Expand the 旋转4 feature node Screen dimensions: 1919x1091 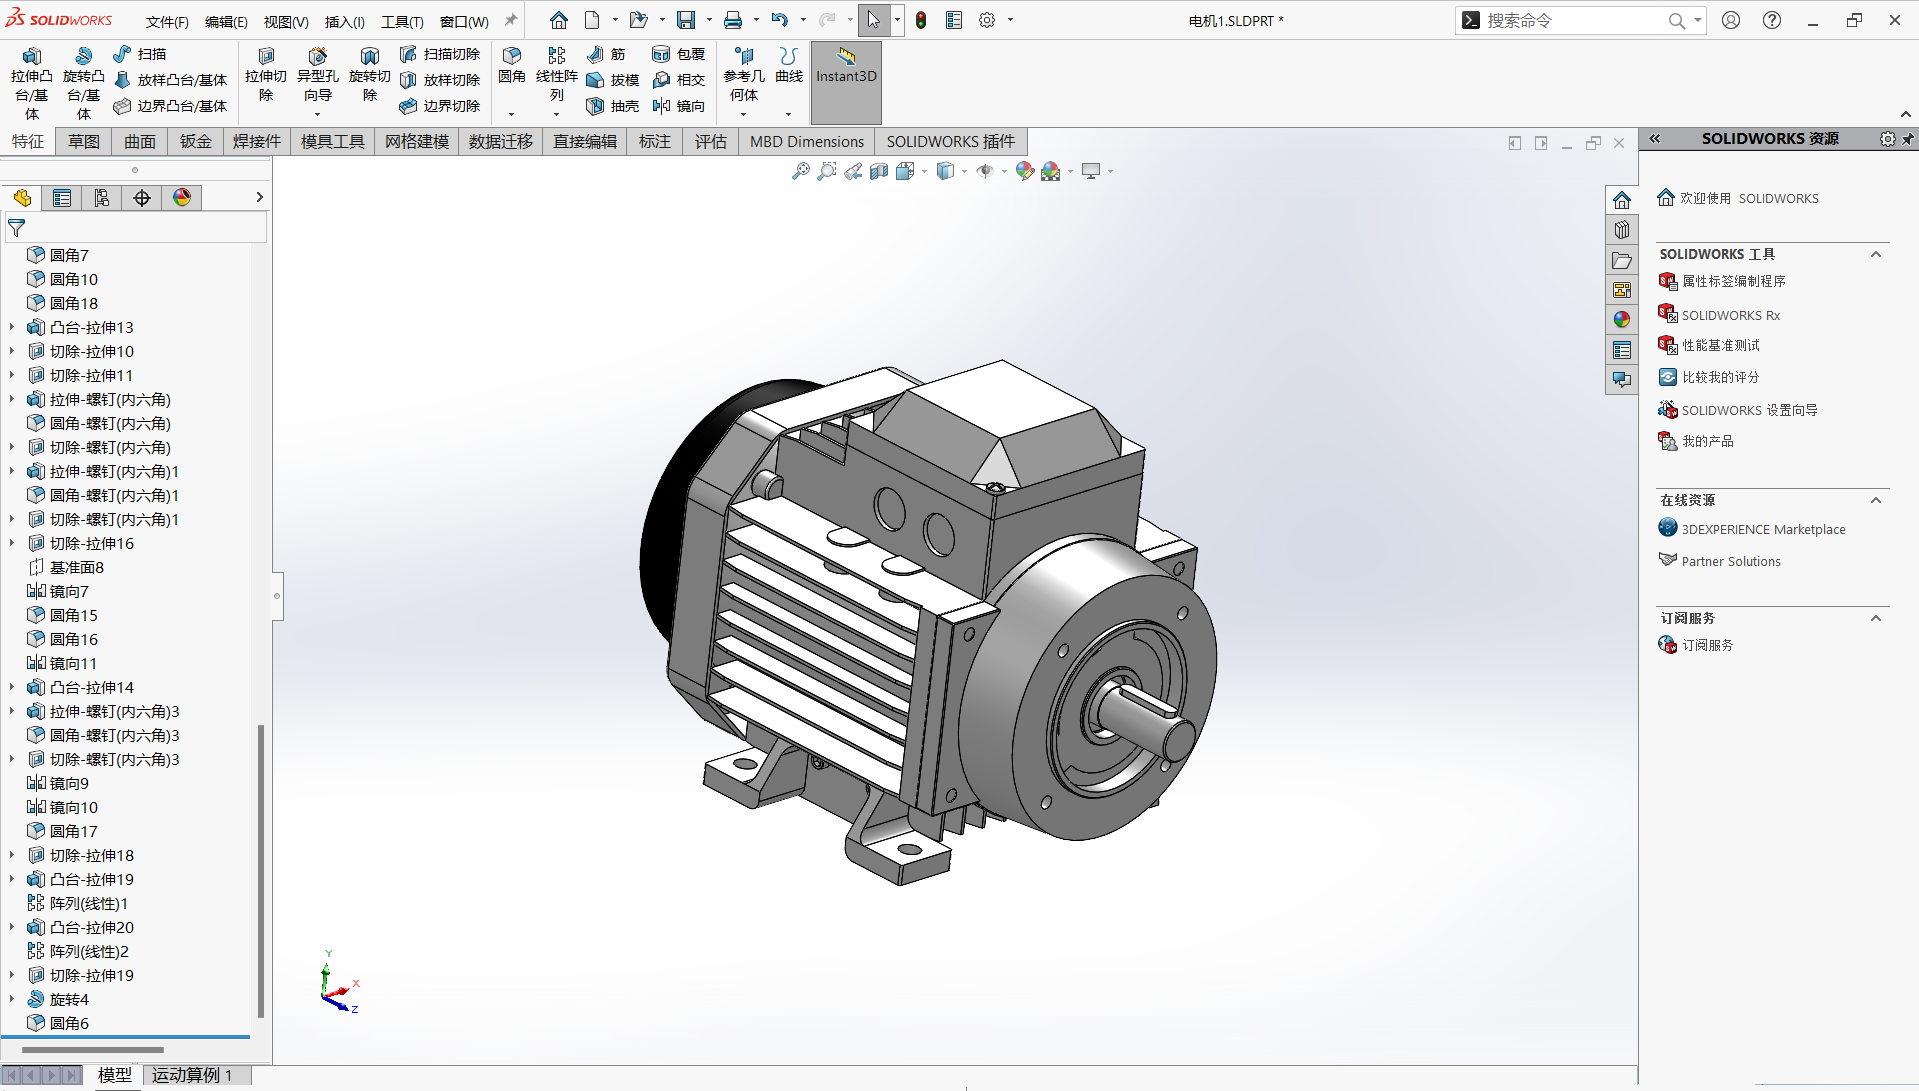(12, 999)
